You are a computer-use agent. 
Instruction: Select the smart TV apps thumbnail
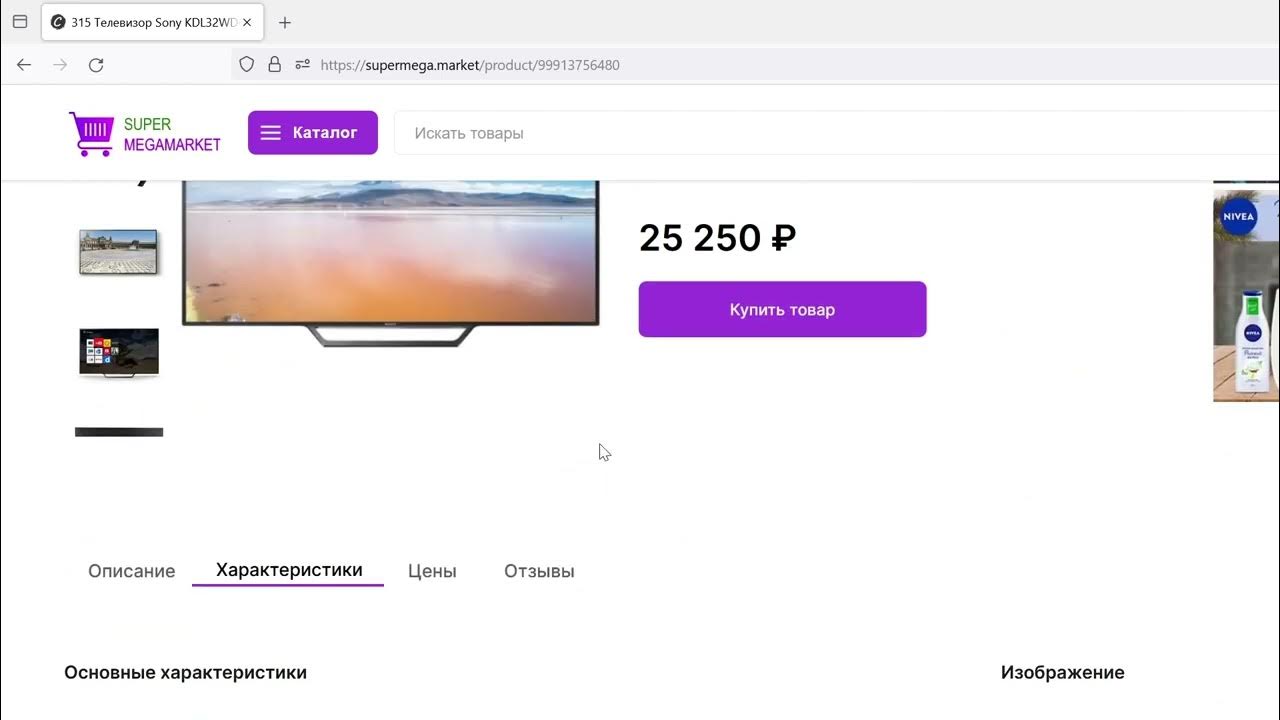(x=119, y=352)
